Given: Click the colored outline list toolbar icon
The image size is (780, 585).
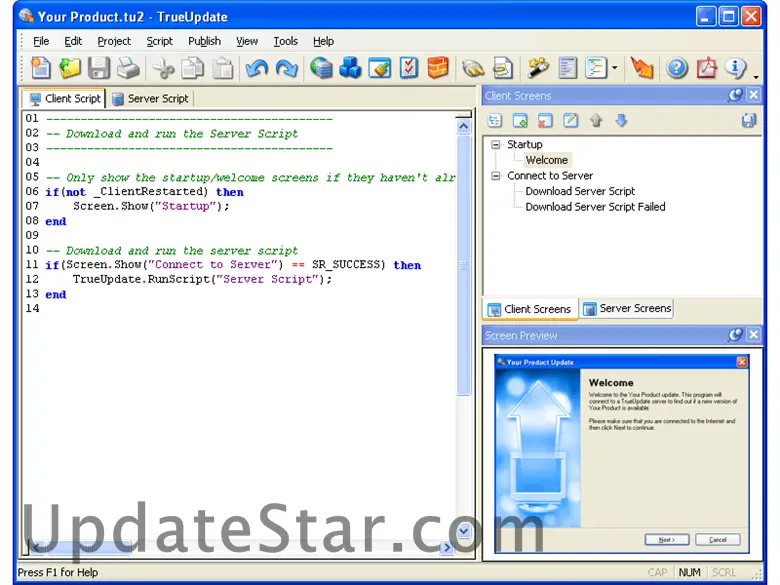Looking at the screenshot, I should point(596,68).
